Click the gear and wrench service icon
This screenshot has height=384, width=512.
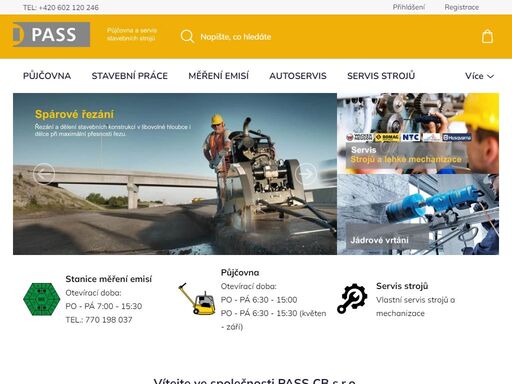pyautogui.click(x=352, y=298)
